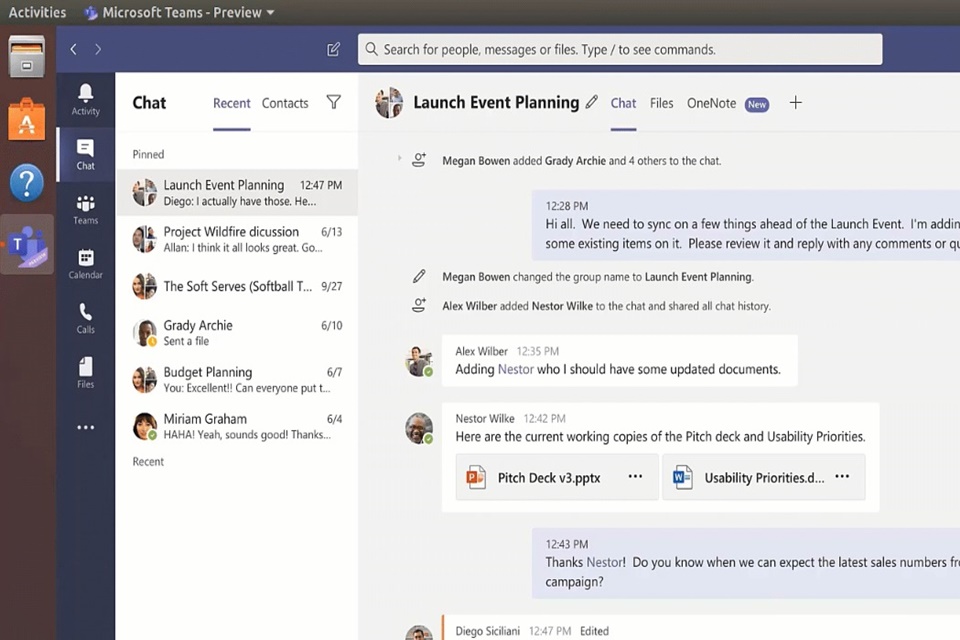Click 'Diego Siciliani' sender name at 12:47 PM
This screenshot has height=640, width=960.
tap(487, 631)
